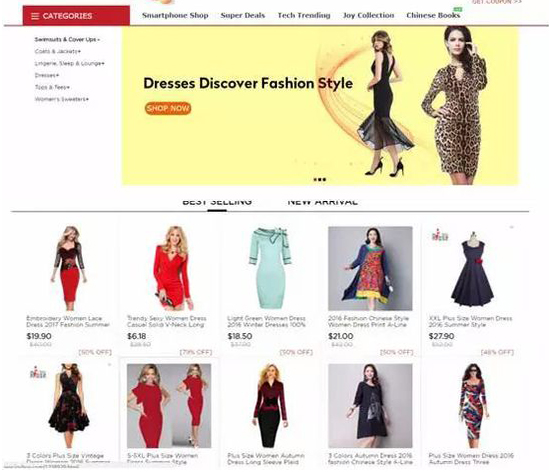This screenshot has width=549, height=474.
Task: Switch to the New Arrival tab
Action: pos(322,202)
